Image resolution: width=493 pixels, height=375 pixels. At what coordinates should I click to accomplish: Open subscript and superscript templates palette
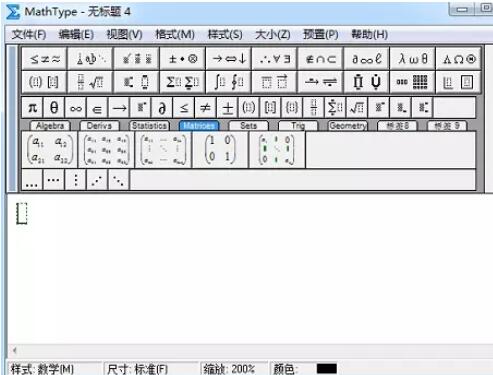click(x=136, y=82)
